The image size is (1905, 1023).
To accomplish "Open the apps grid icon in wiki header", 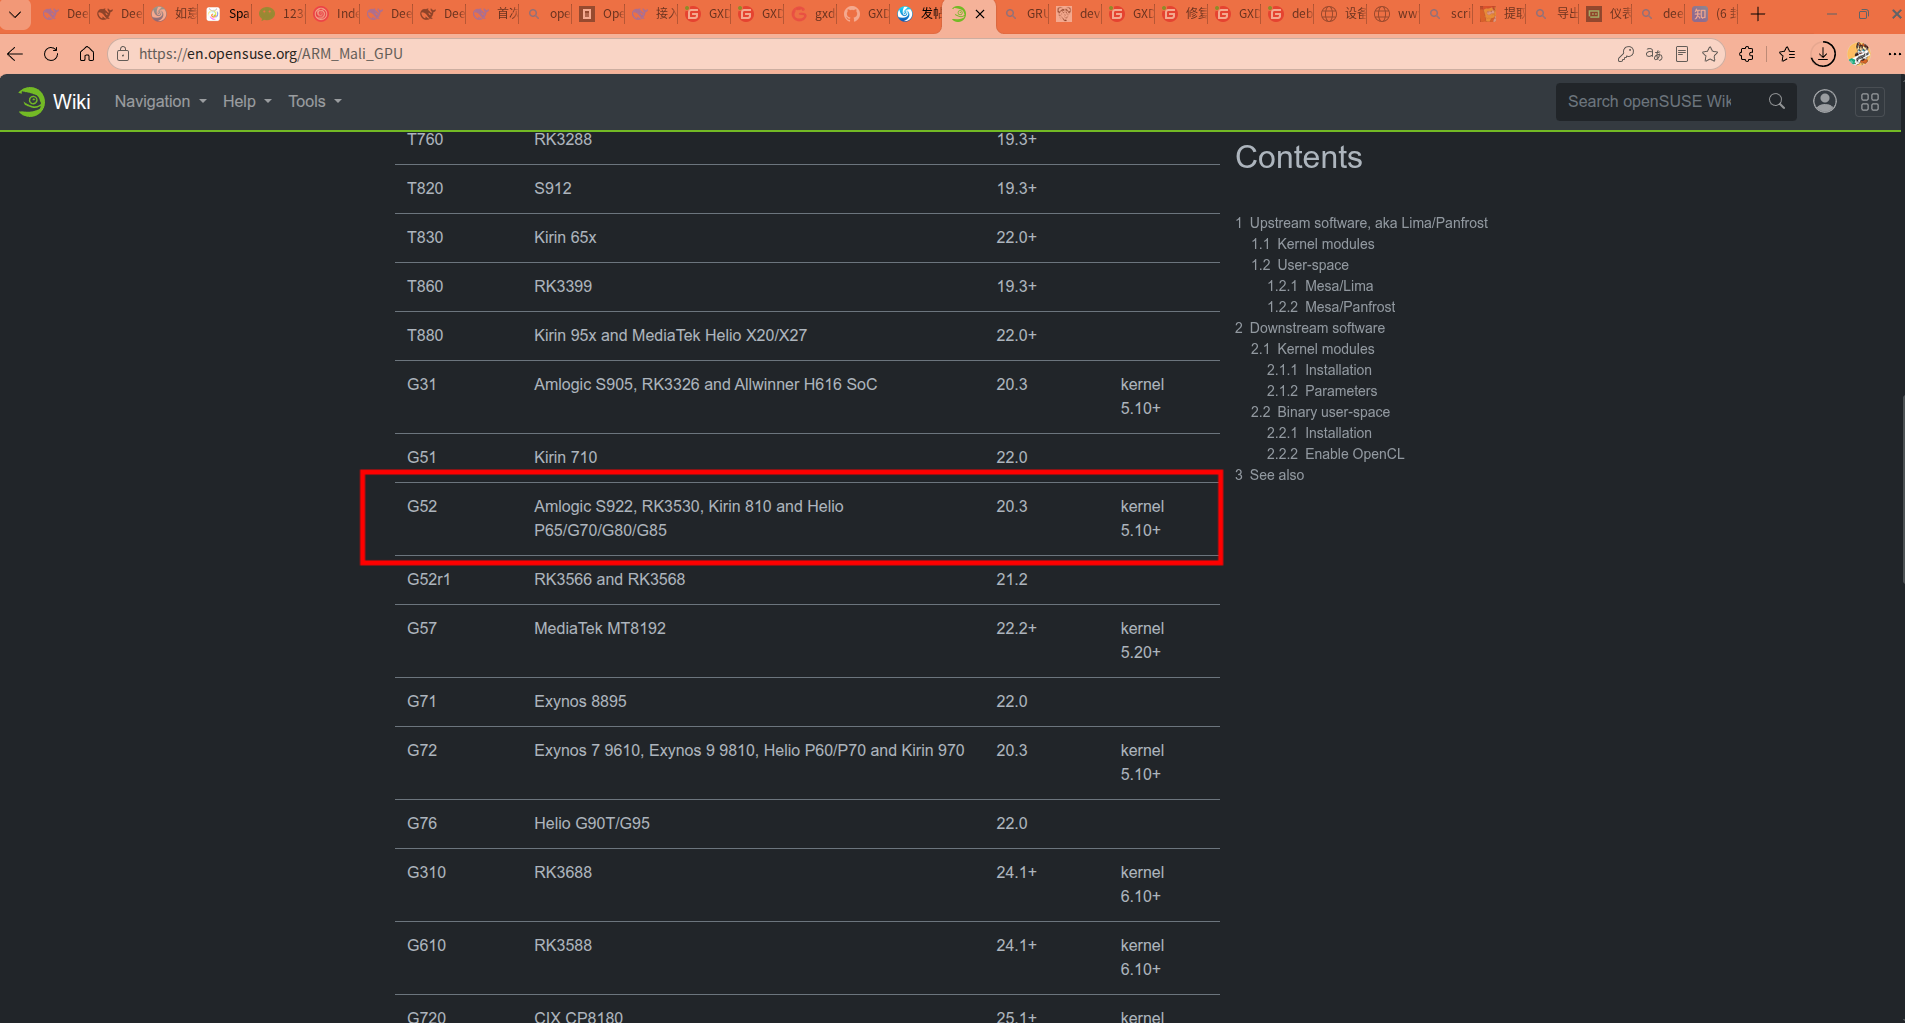I will (x=1870, y=101).
